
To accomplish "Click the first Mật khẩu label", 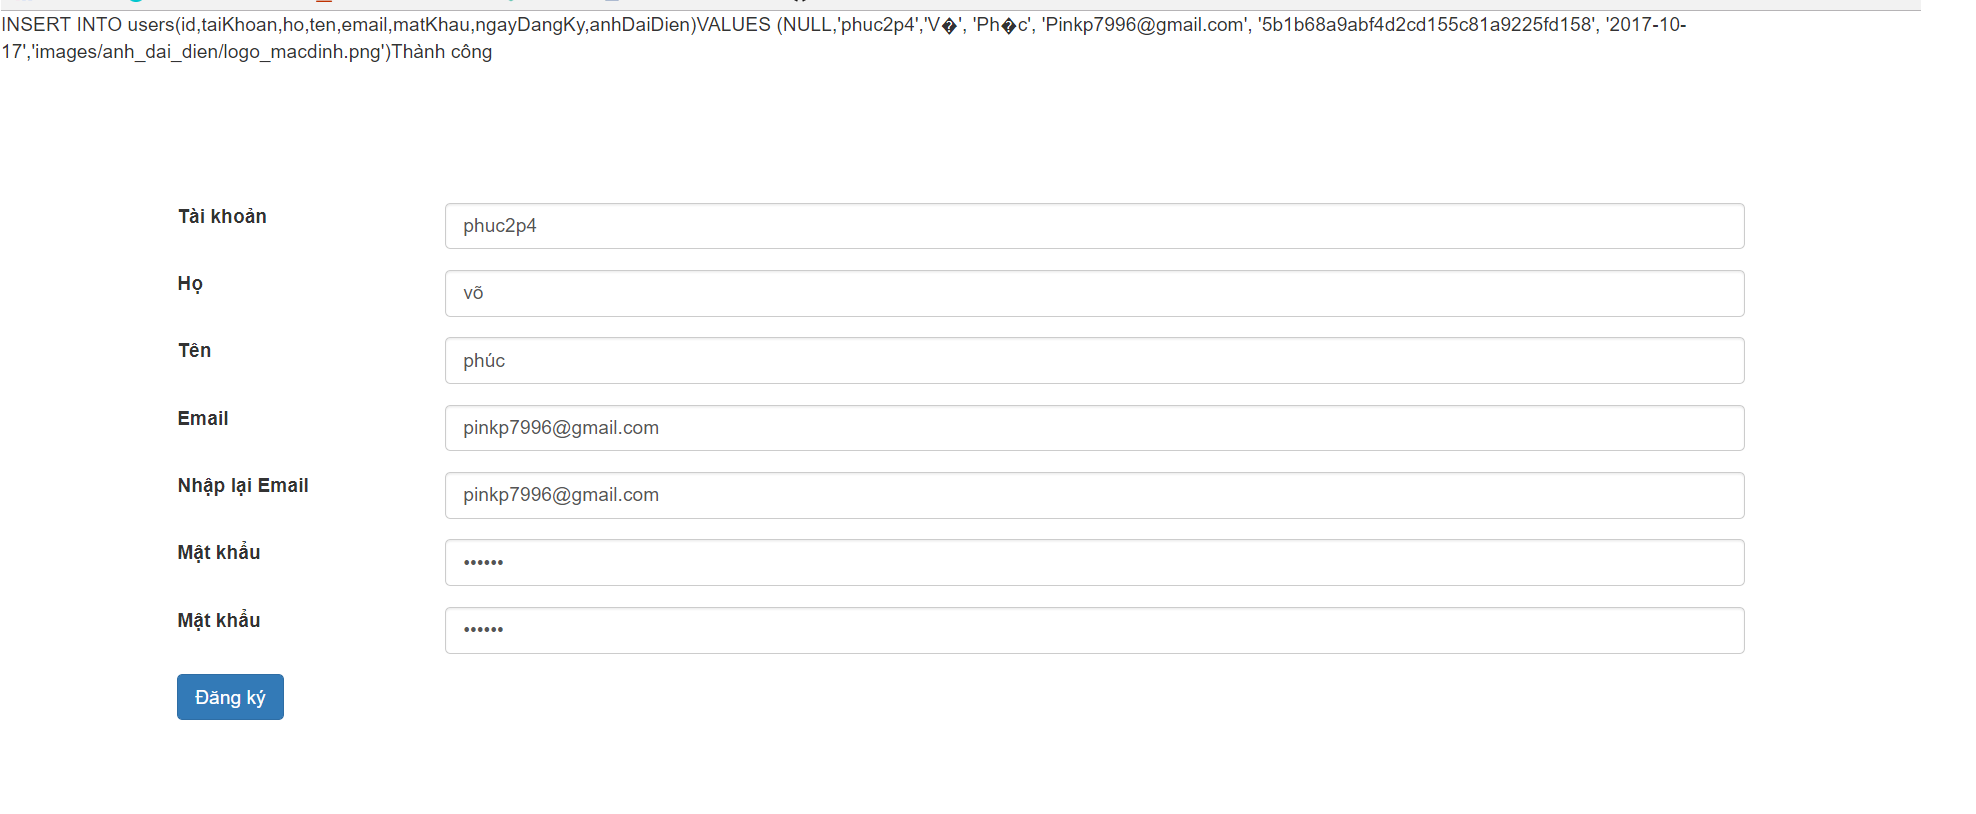I will (219, 553).
